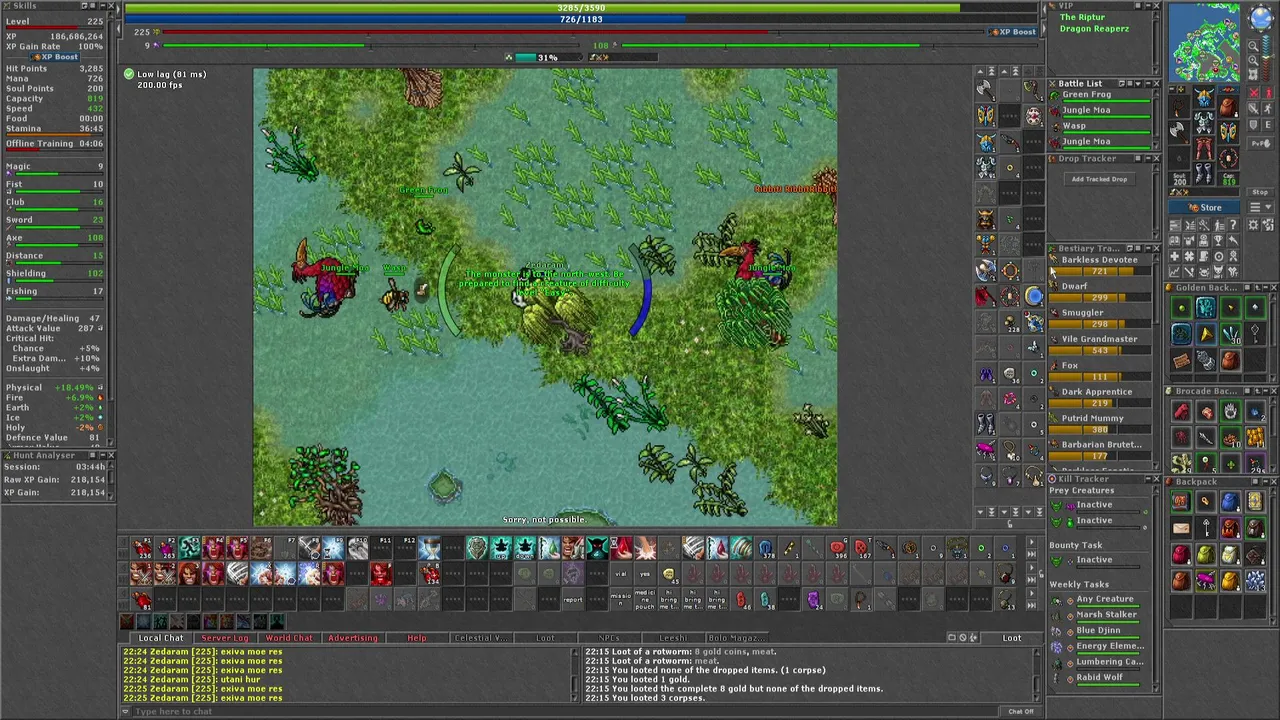Open the equipped backpack slot
This screenshot has height=720, width=1280.
[1228, 107]
